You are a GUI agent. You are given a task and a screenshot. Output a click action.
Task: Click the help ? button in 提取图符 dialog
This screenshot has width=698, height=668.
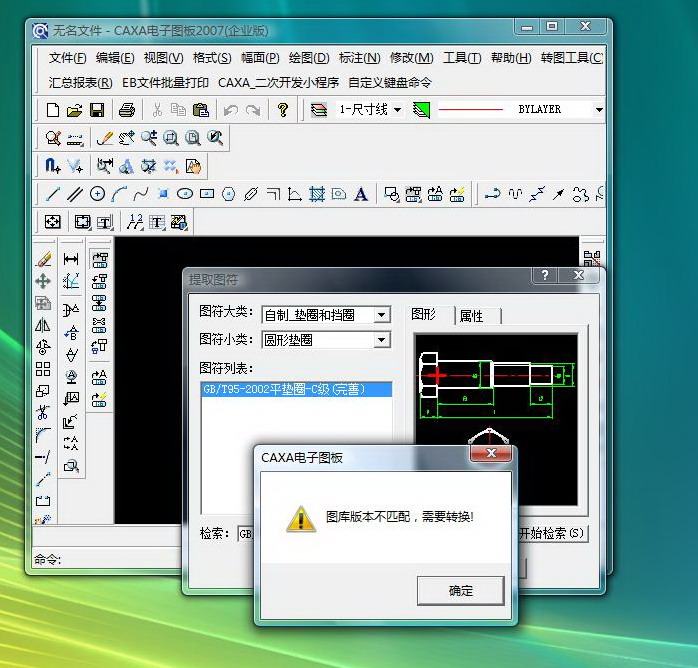pyautogui.click(x=545, y=275)
